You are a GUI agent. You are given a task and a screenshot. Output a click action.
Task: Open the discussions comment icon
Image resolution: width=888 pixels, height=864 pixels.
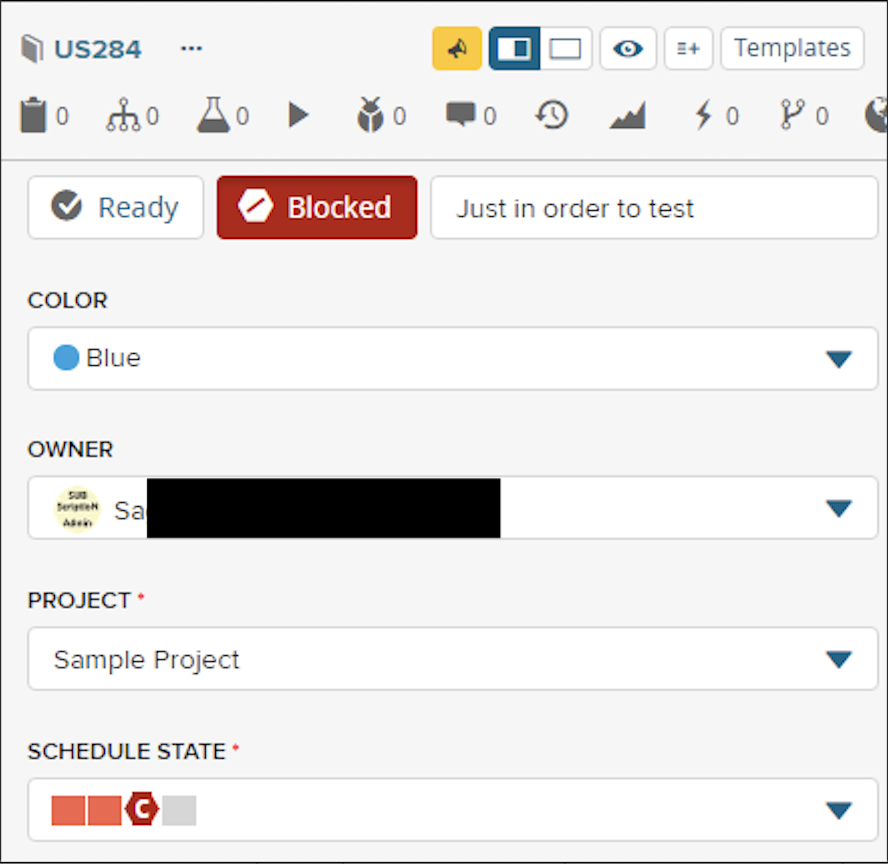click(460, 116)
